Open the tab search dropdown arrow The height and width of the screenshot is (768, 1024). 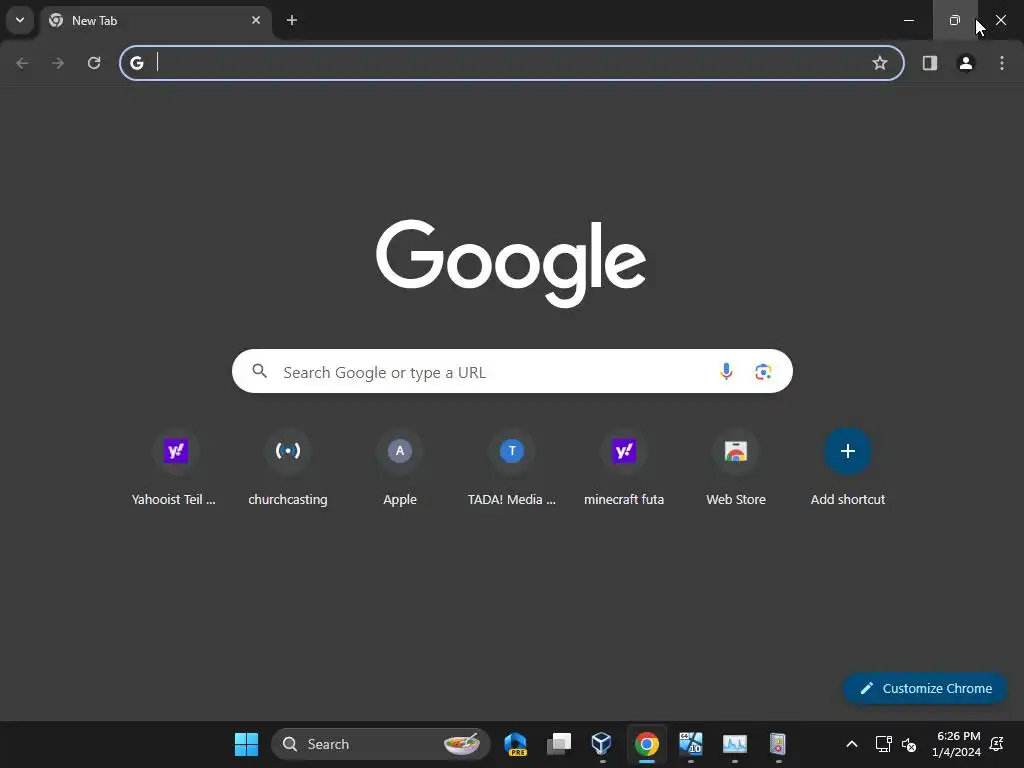[20, 20]
